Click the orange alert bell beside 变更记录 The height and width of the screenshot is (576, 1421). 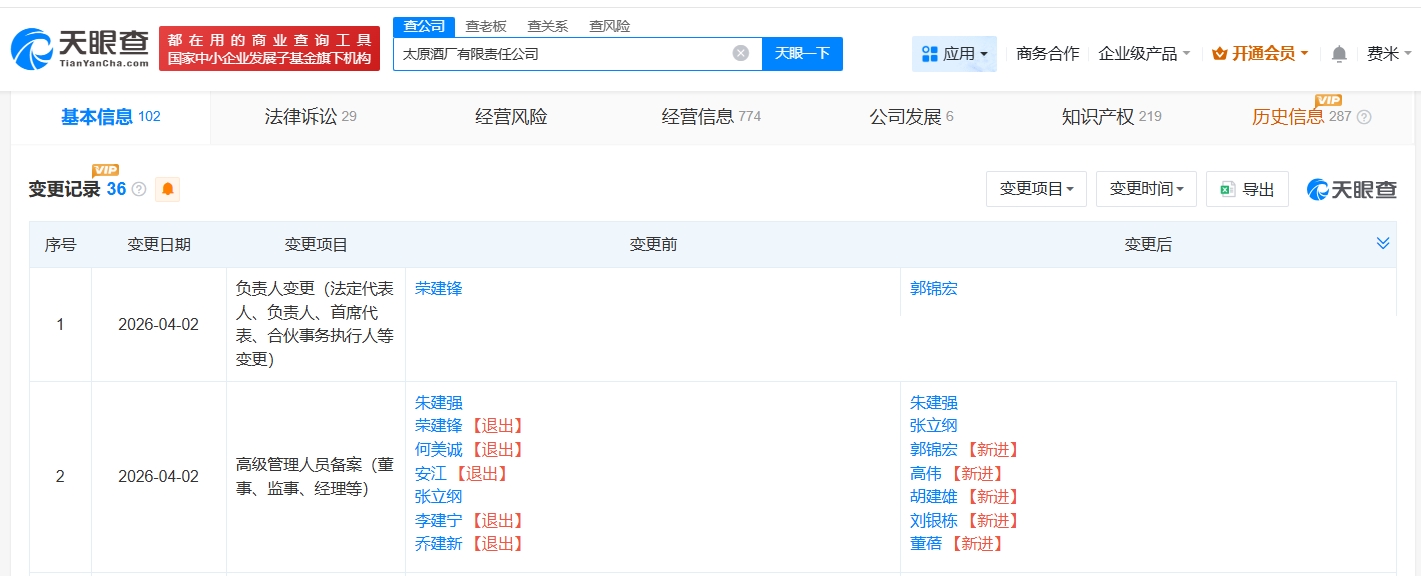coord(168,189)
